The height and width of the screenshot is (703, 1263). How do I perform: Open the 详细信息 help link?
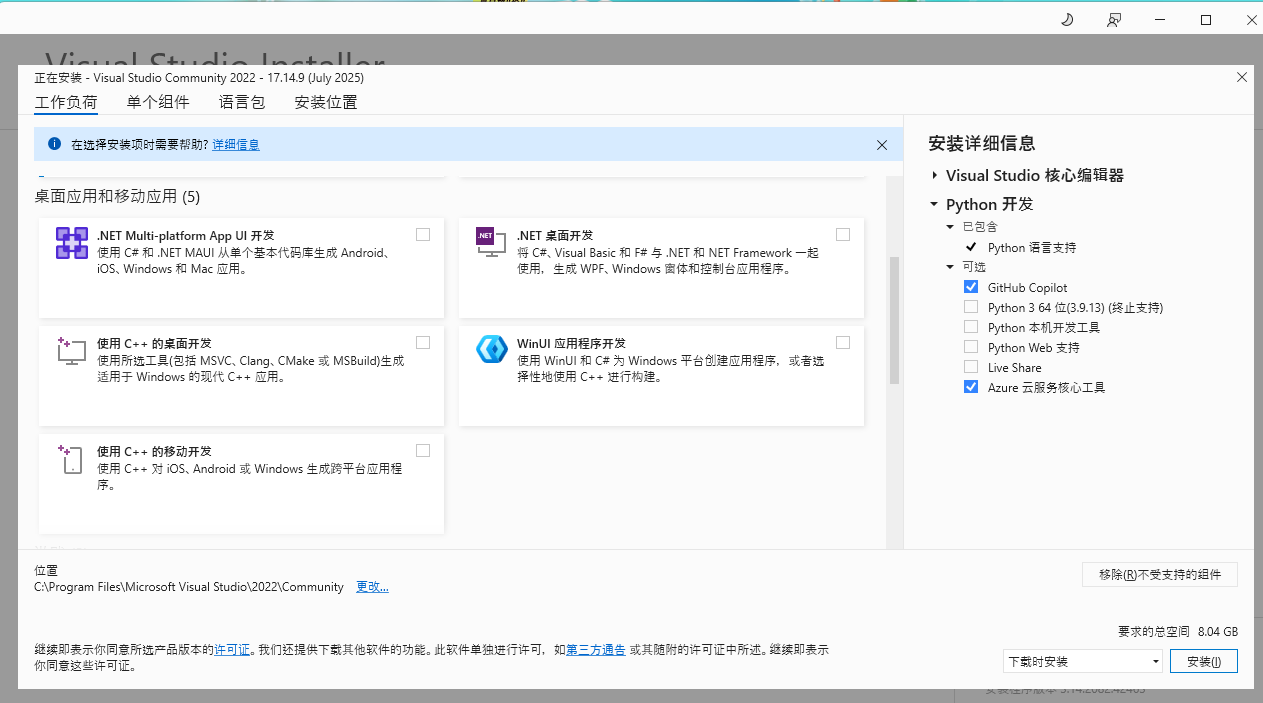coord(236,145)
